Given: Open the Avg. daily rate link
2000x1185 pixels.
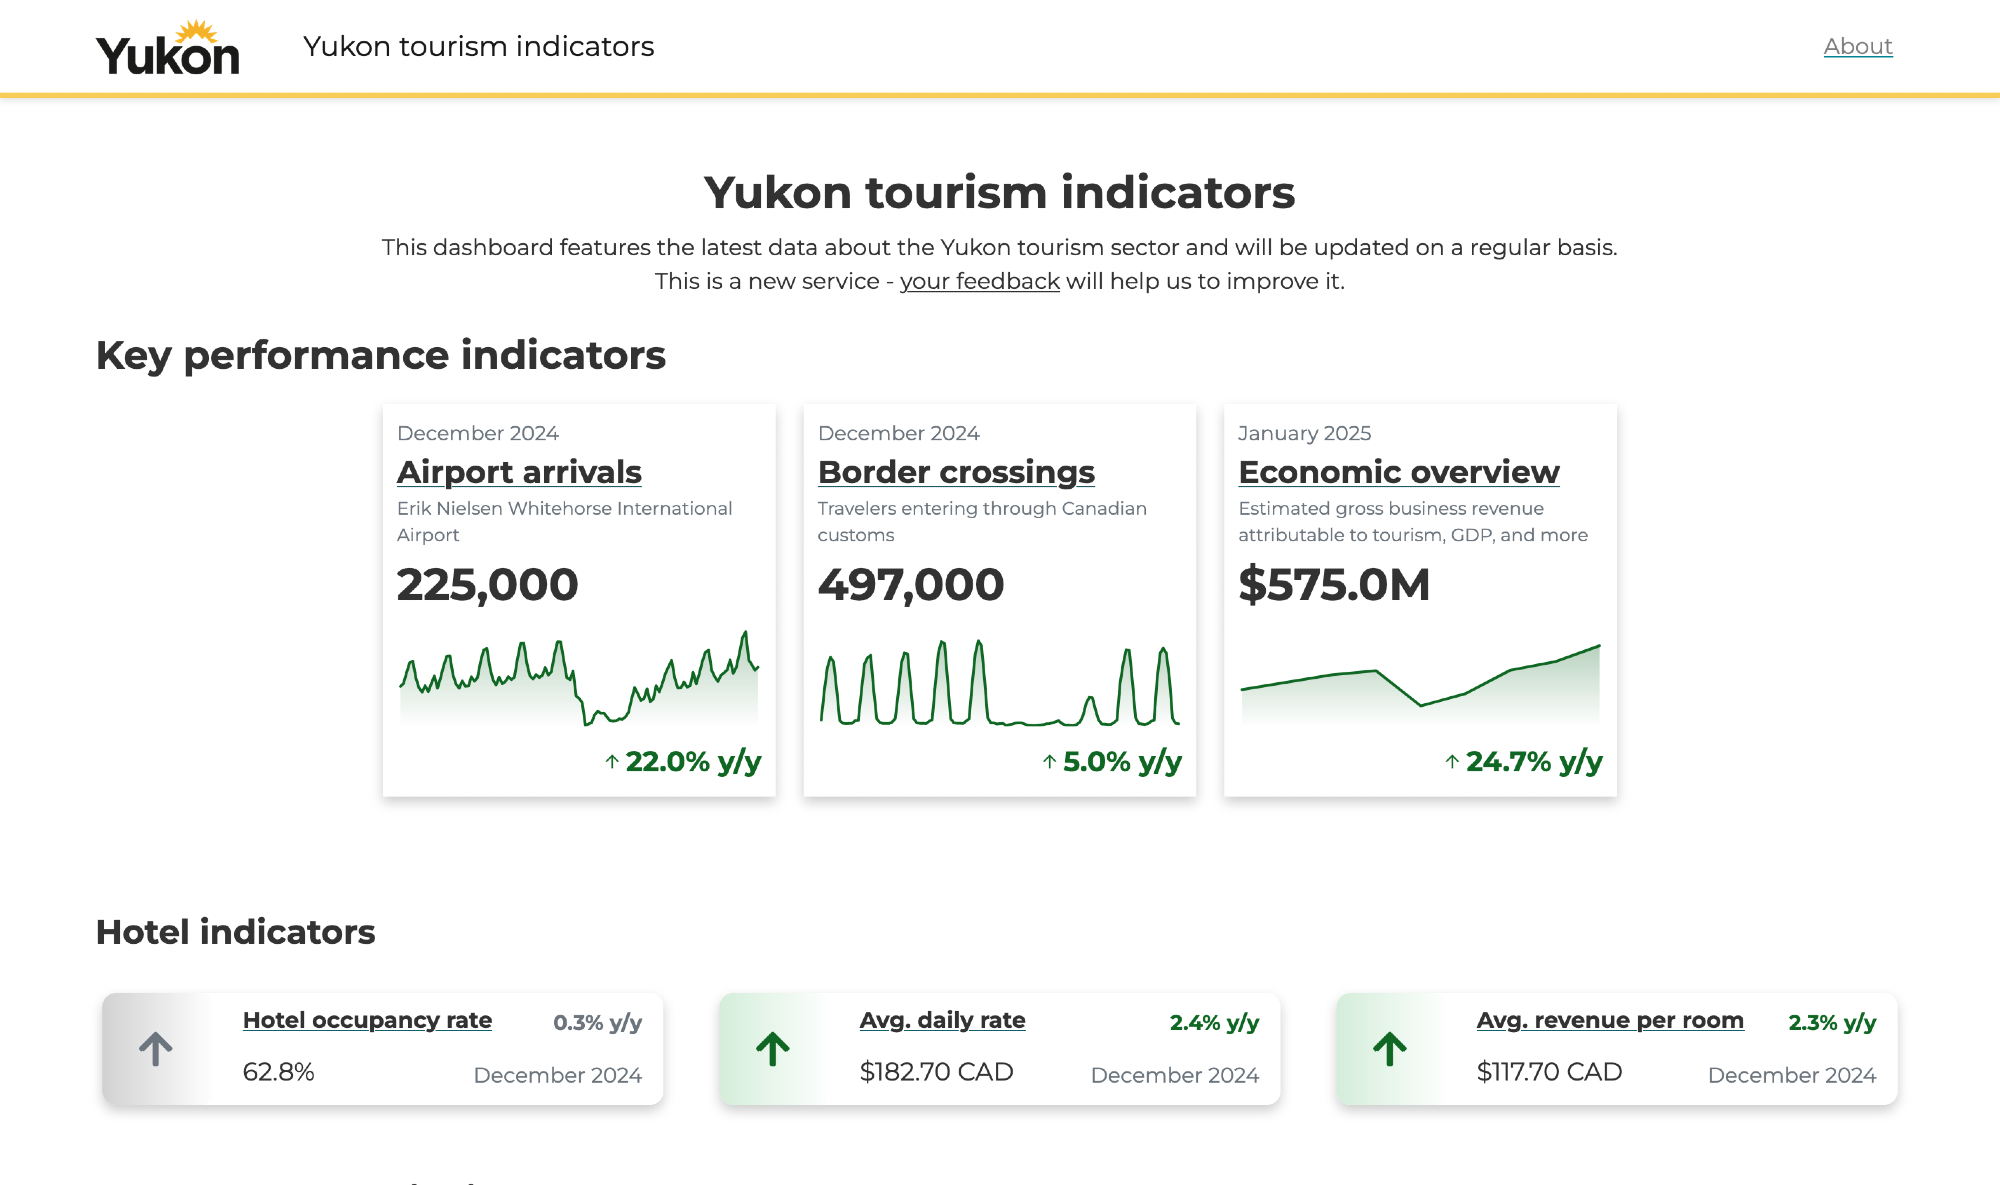Looking at the screenshot, I should pos(942,1020).
